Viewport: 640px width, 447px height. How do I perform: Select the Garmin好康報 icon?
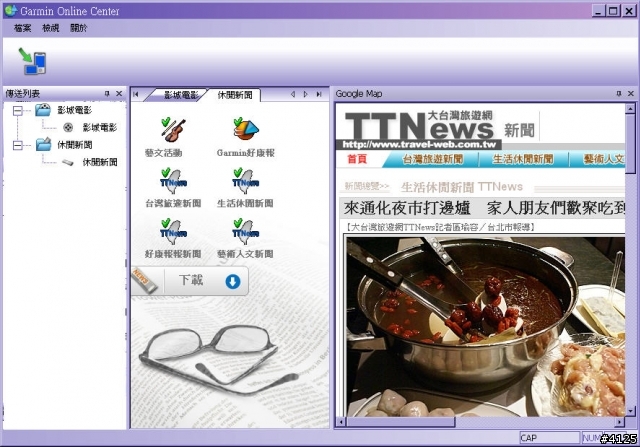(x=245, y=128)
